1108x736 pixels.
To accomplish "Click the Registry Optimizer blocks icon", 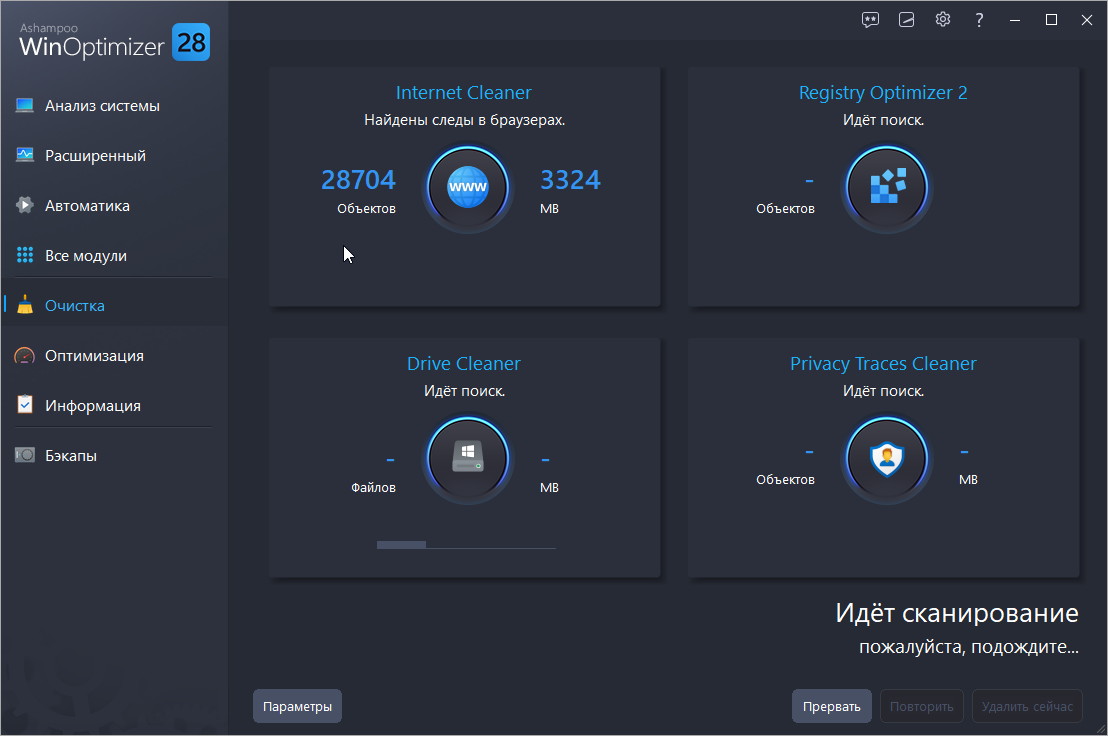I will [886, 188].
